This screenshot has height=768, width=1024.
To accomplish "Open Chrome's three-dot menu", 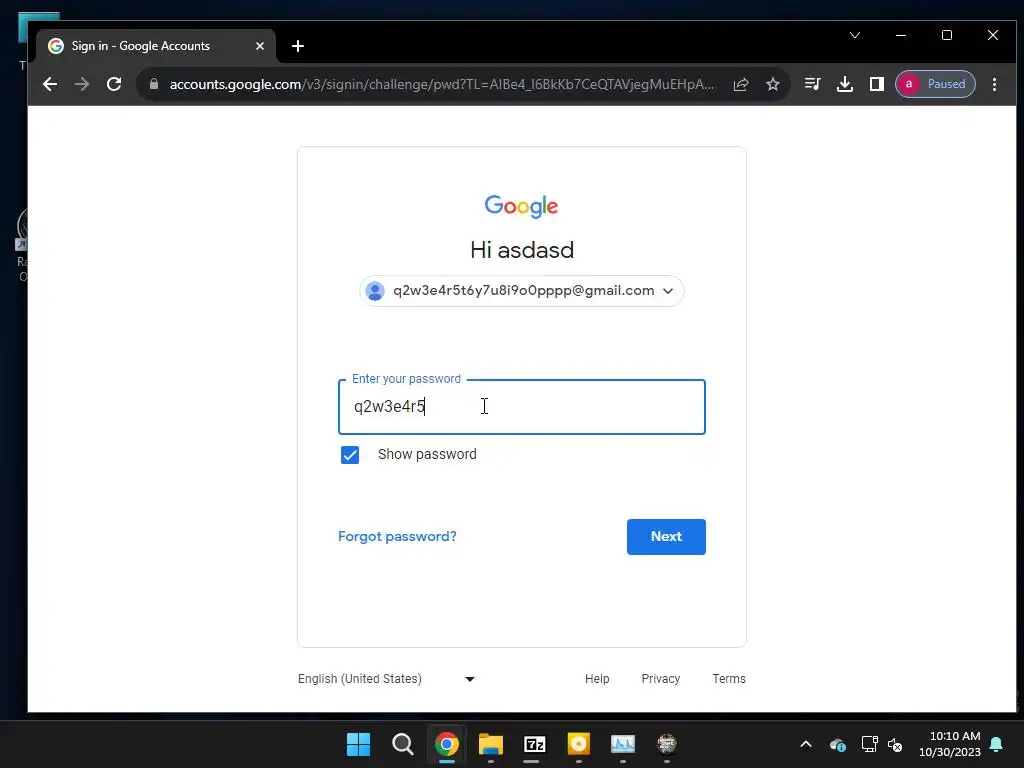I will (994, 84).
